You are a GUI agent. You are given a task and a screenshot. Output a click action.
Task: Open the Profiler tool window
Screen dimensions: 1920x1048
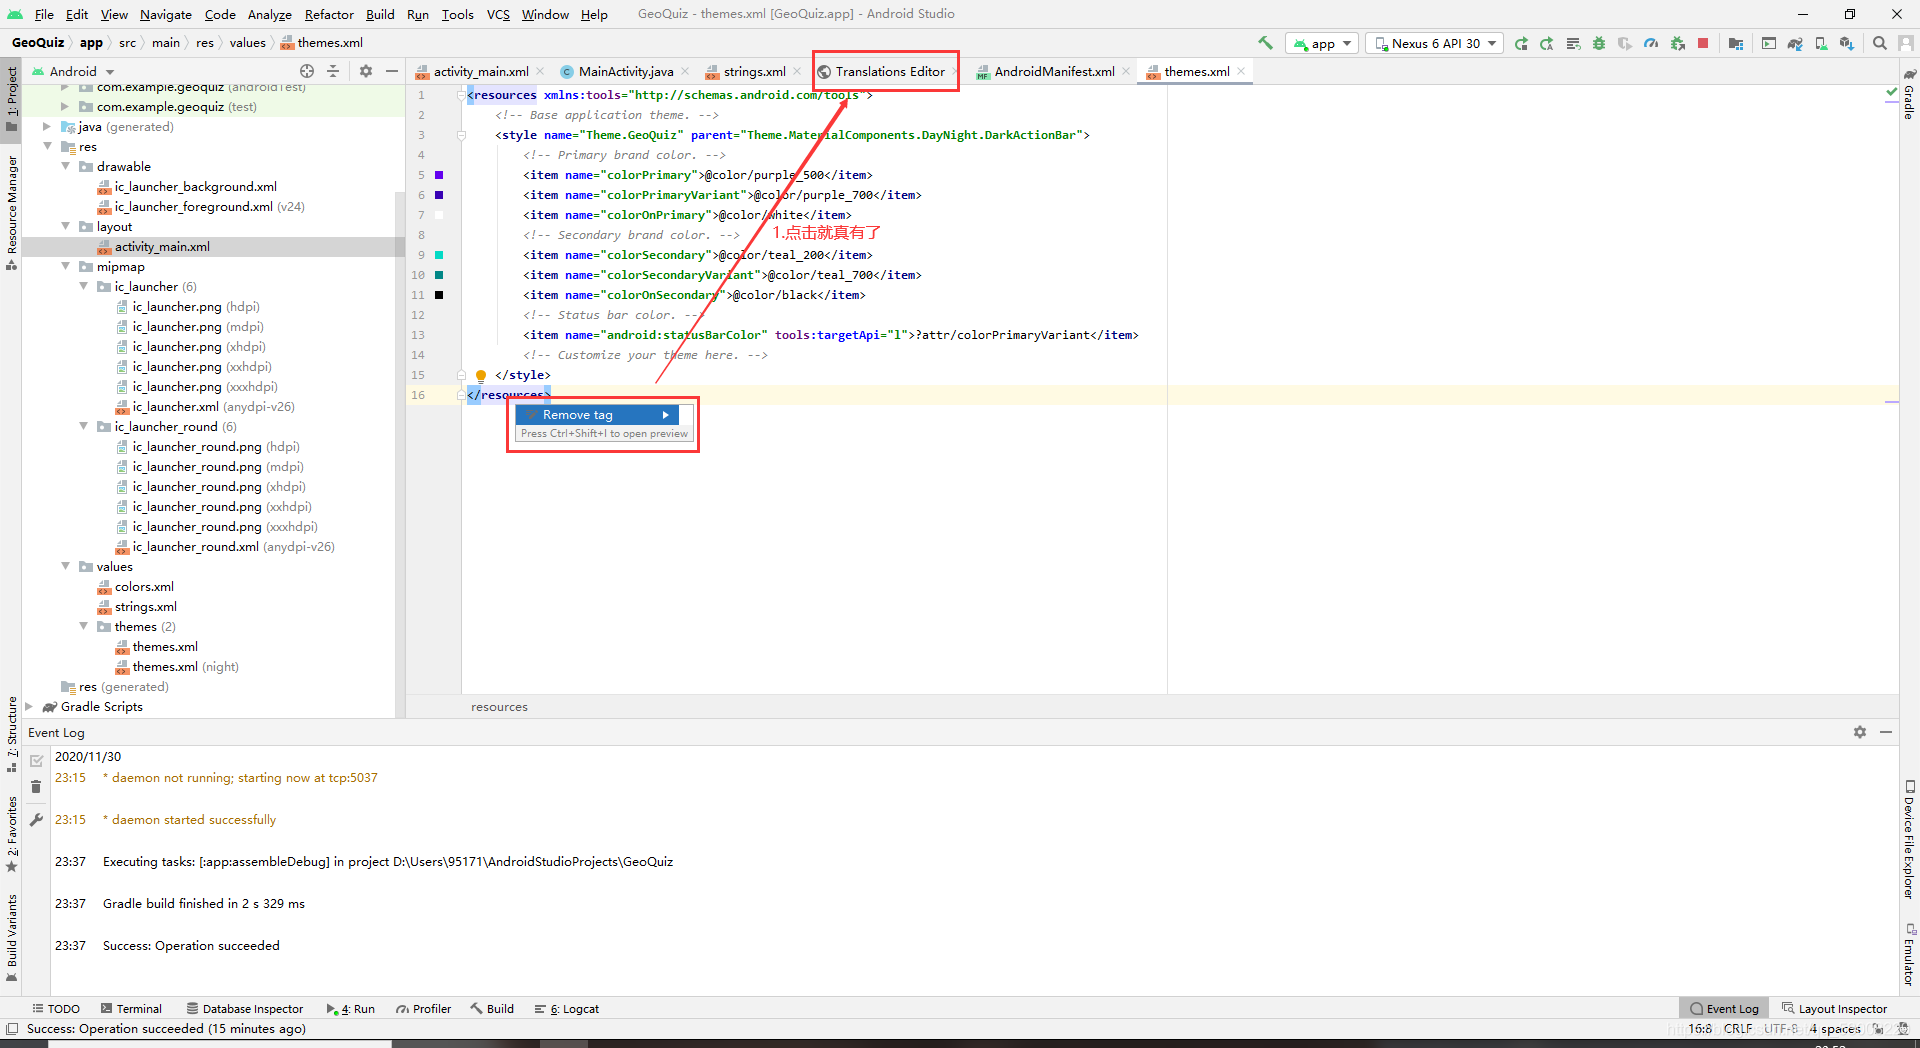coord(424,1009)
